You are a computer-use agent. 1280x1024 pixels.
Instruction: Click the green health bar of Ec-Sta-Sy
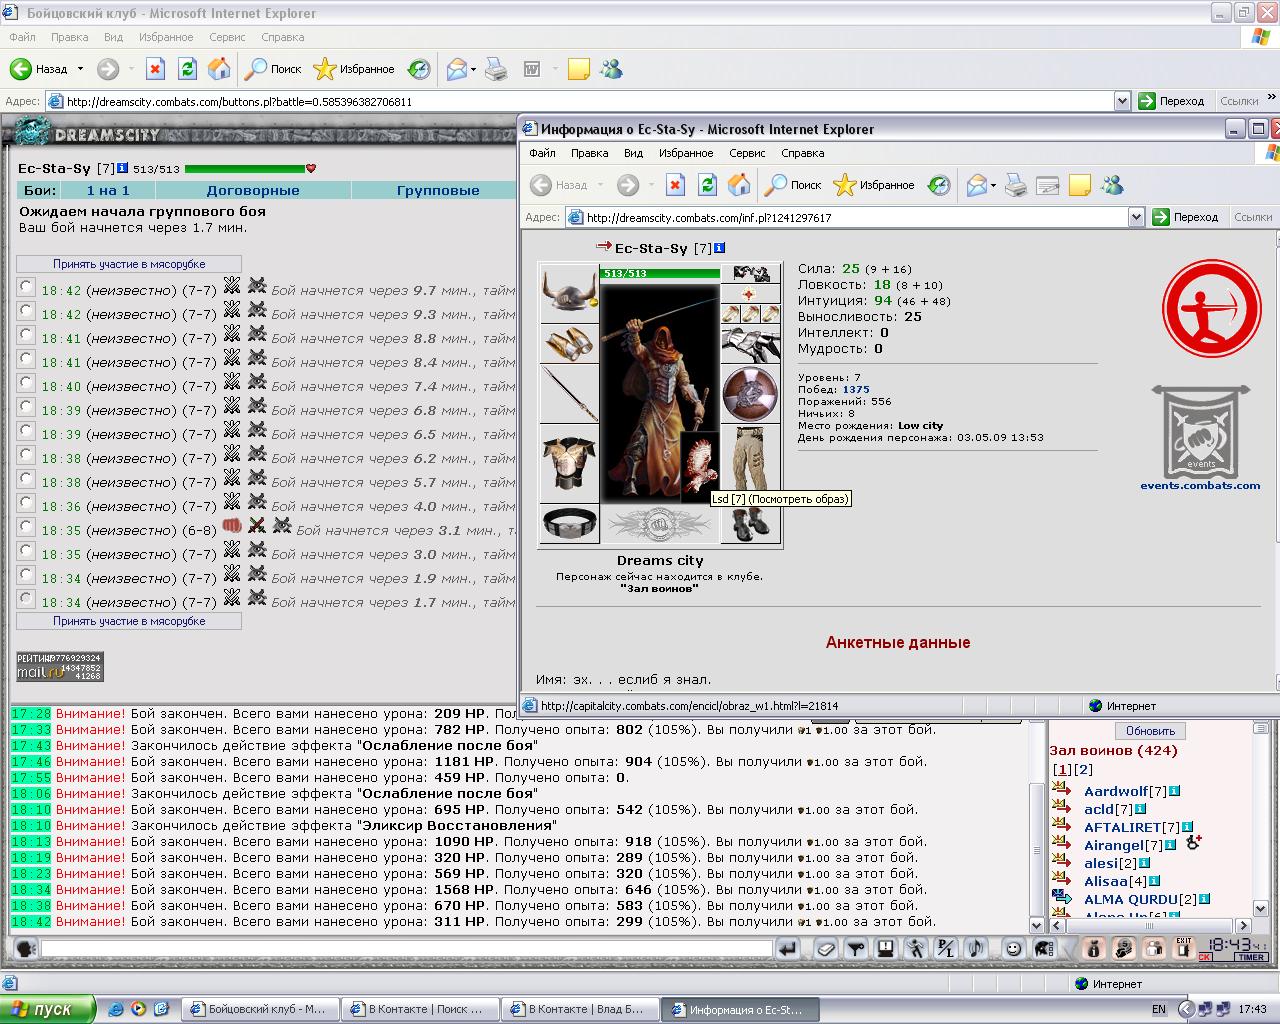tap(245, 169)
